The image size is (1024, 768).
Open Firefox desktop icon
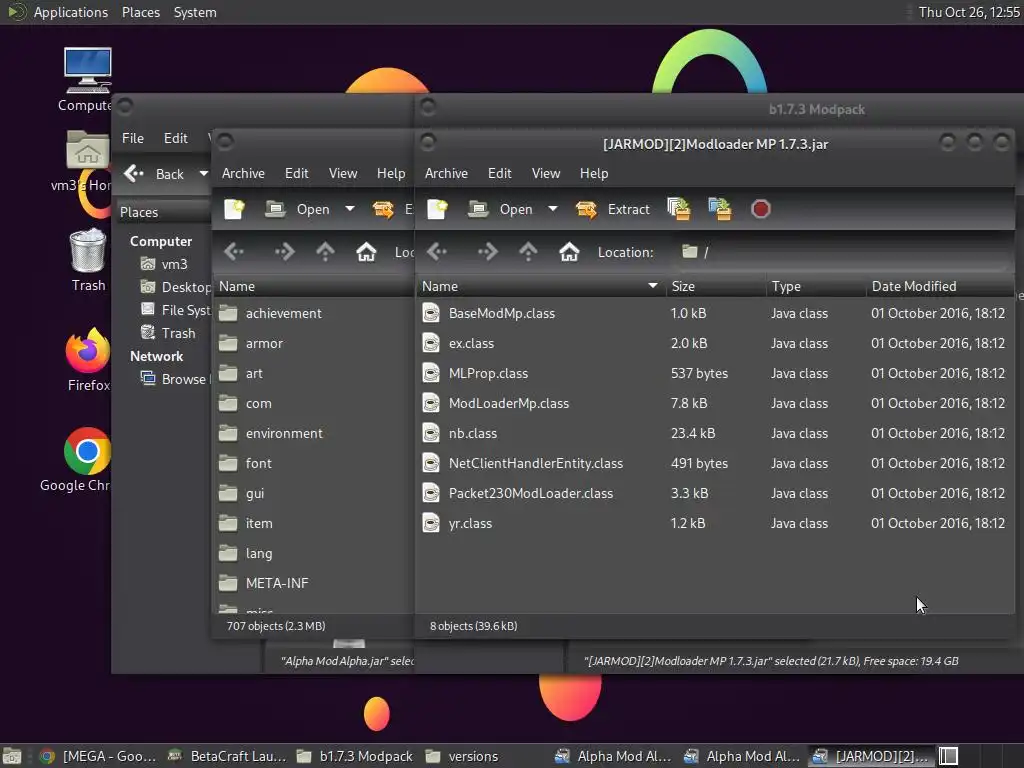coord(88,360)
